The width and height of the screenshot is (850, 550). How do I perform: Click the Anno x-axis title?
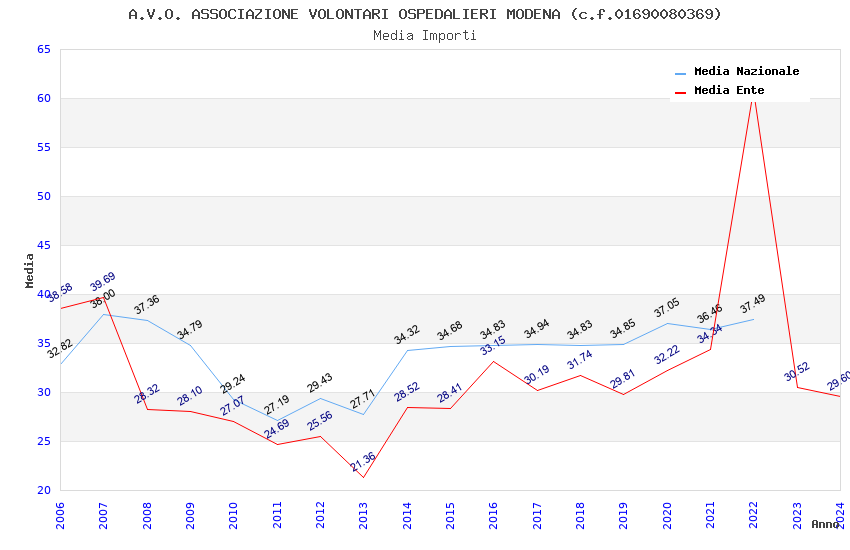(x=825, y=524)
